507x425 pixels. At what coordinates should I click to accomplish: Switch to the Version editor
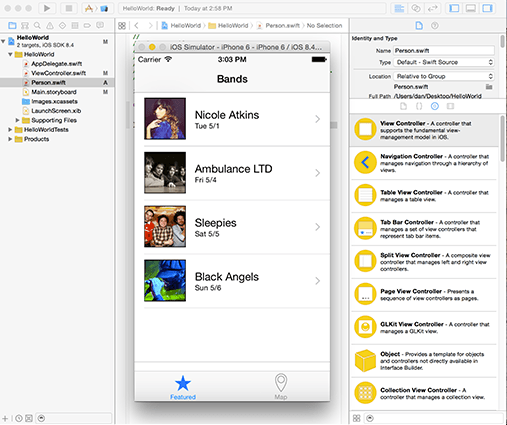(x=432, y=8)
